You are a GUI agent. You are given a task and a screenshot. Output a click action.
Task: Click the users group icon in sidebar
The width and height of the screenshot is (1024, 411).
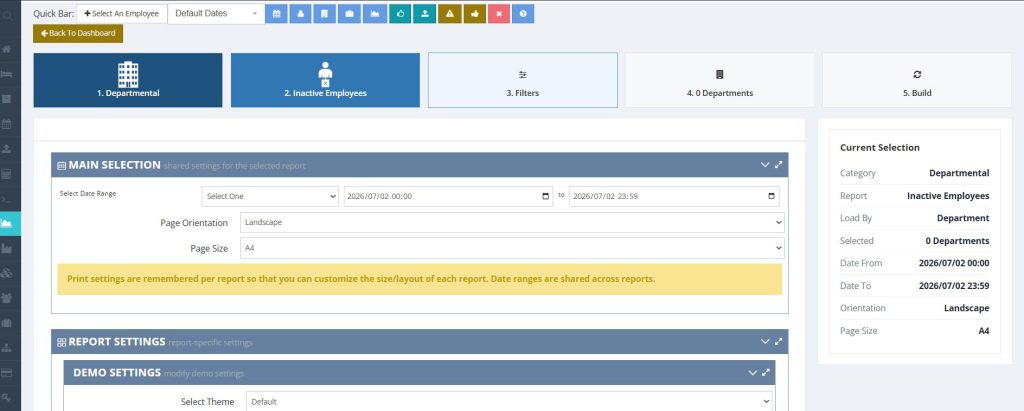[x=7, y=298]
